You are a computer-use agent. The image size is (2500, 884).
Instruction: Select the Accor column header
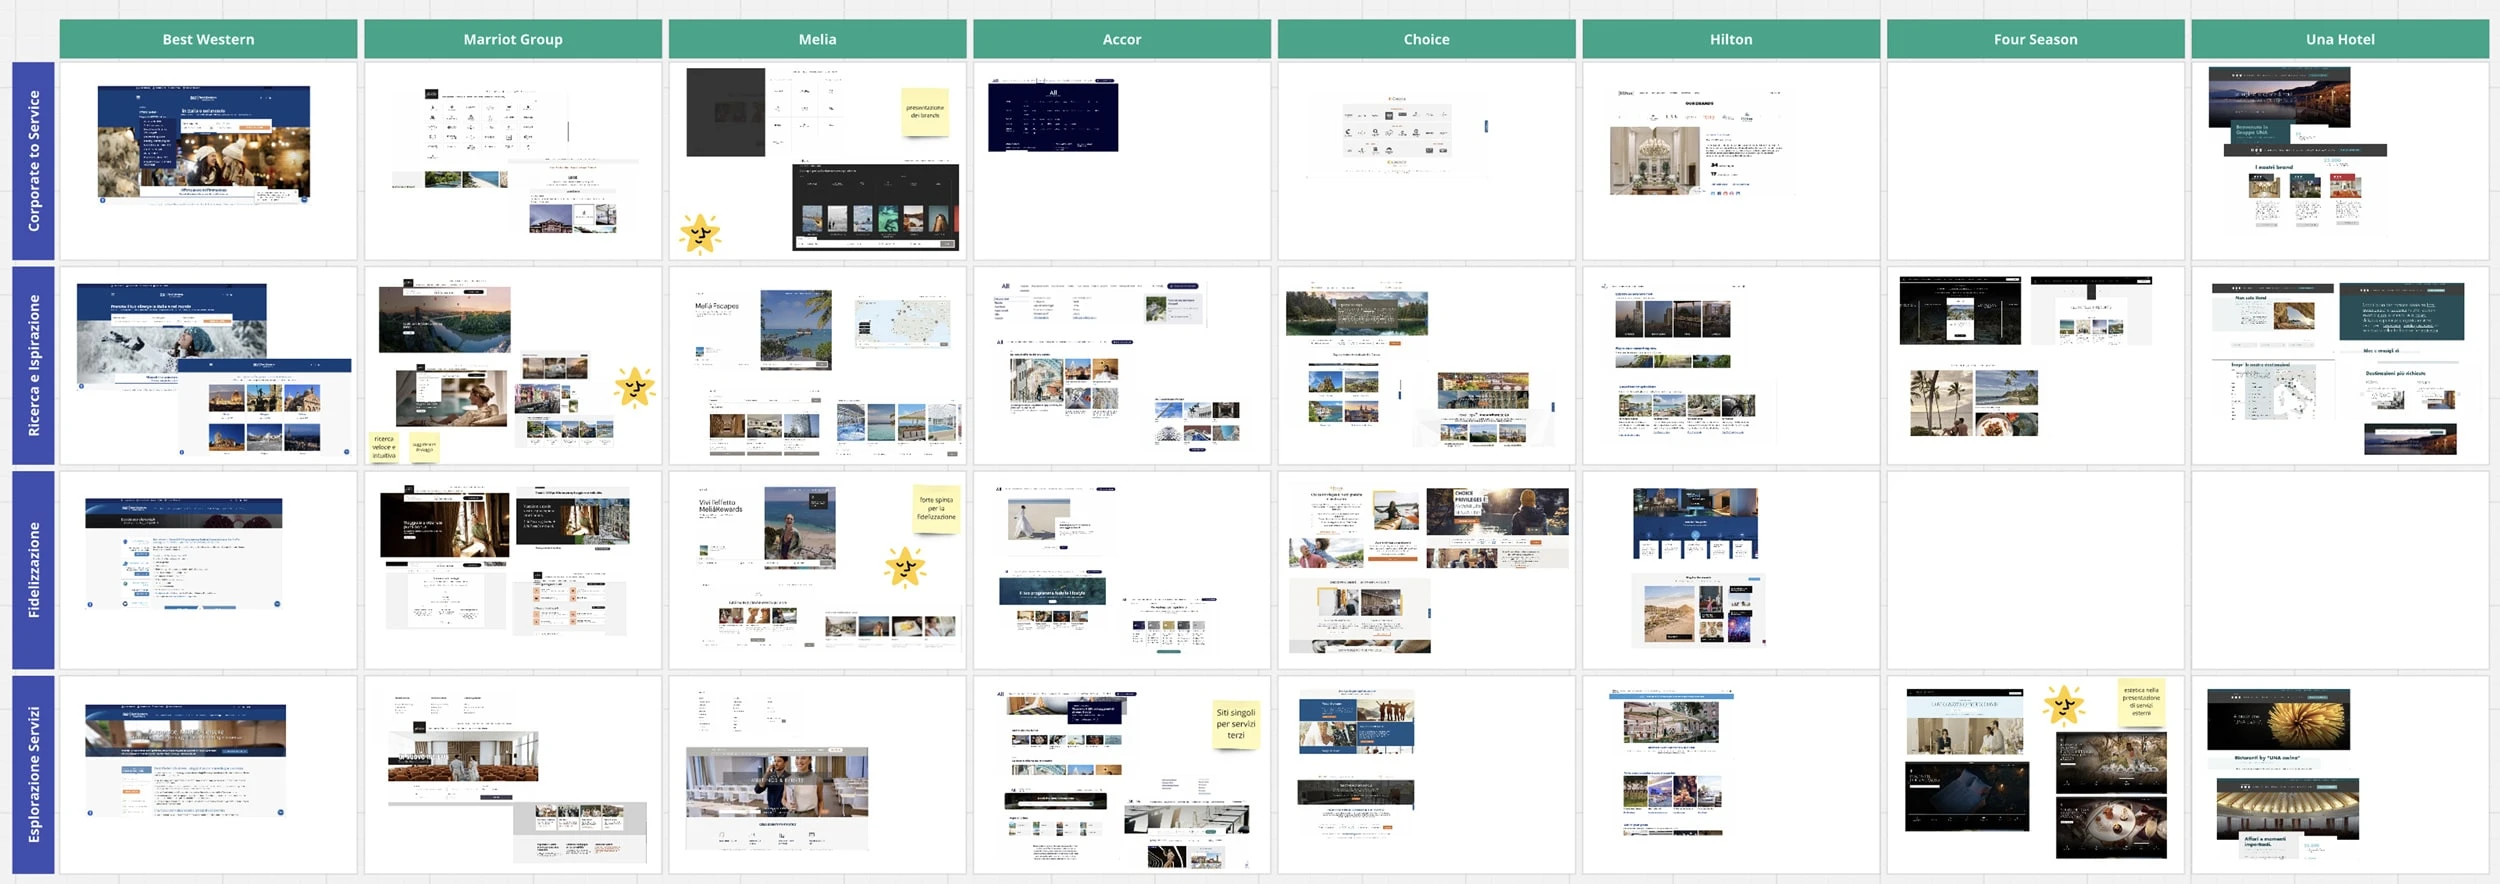[1122, 39]
